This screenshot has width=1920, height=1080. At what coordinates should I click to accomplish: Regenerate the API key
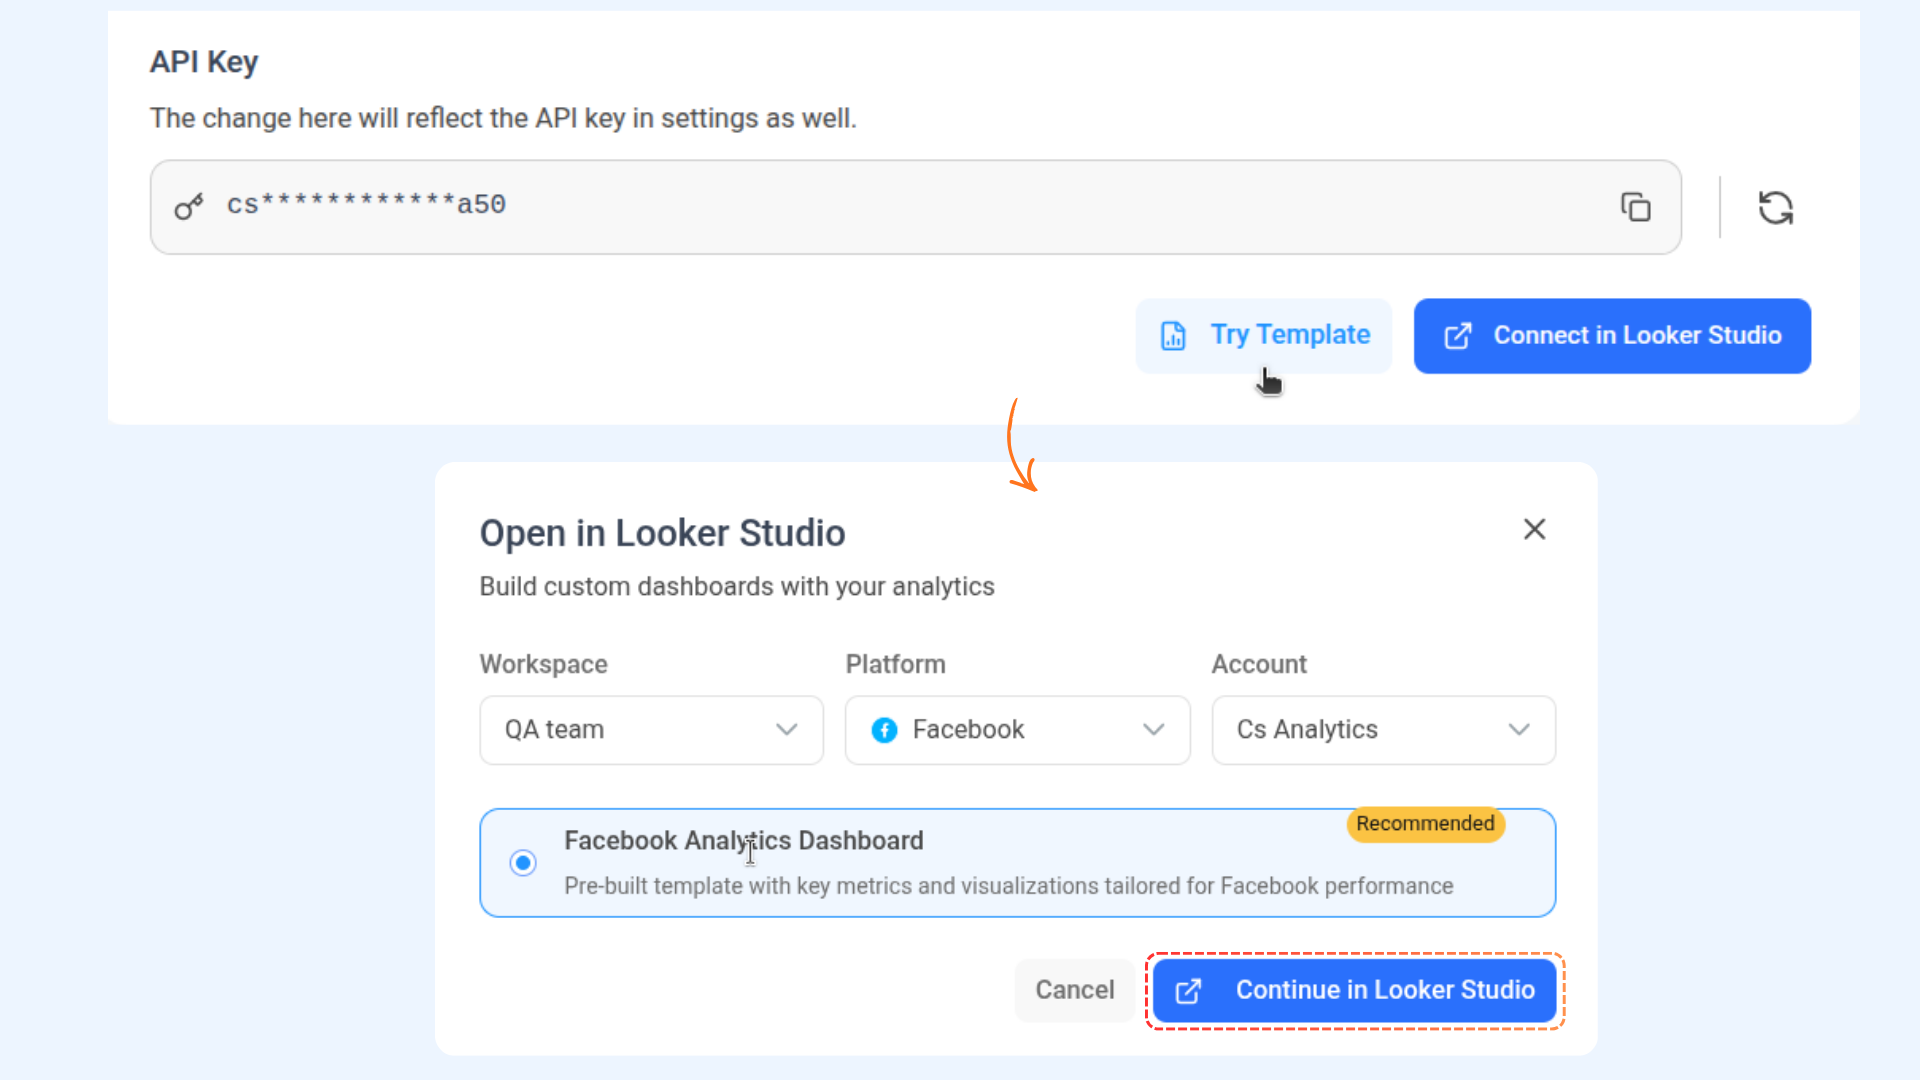[1776, 208]
